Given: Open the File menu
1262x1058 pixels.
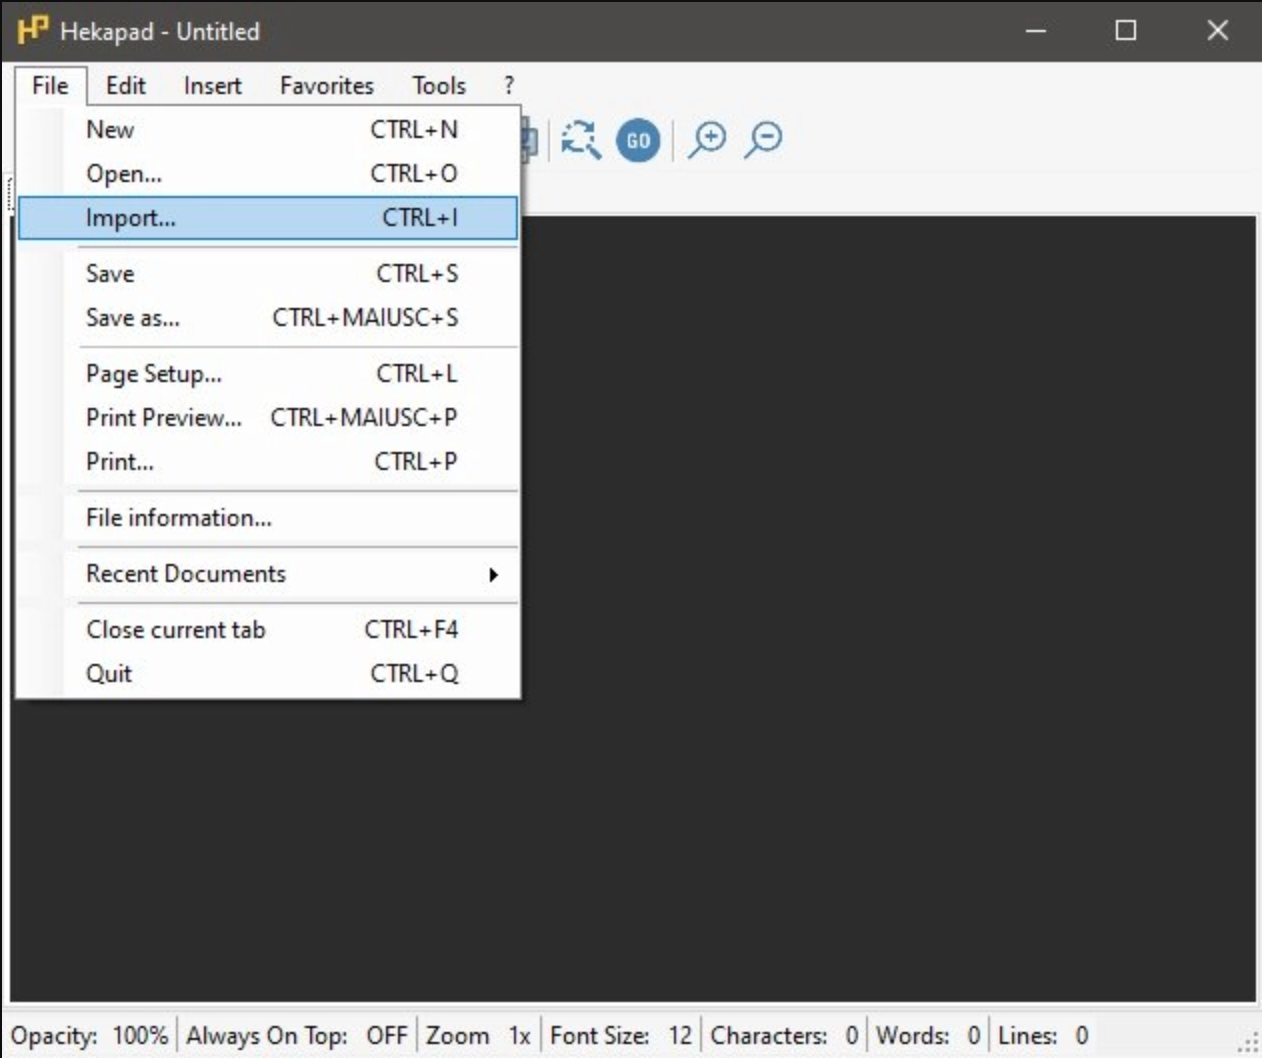Looking at the screenshot, I should pos(50,85).
